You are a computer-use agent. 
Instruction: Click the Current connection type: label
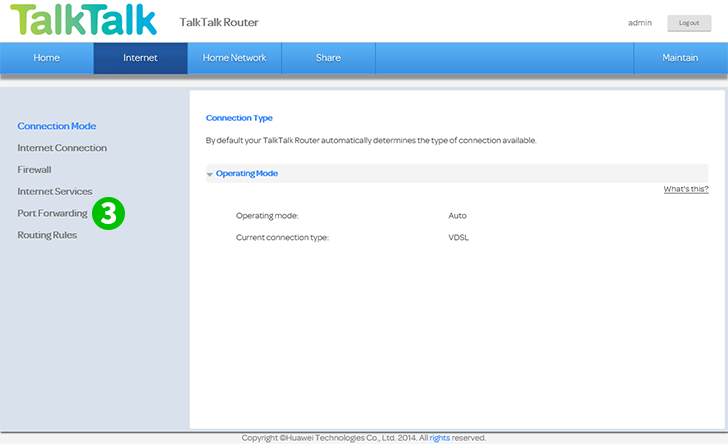tap(282, 237)
